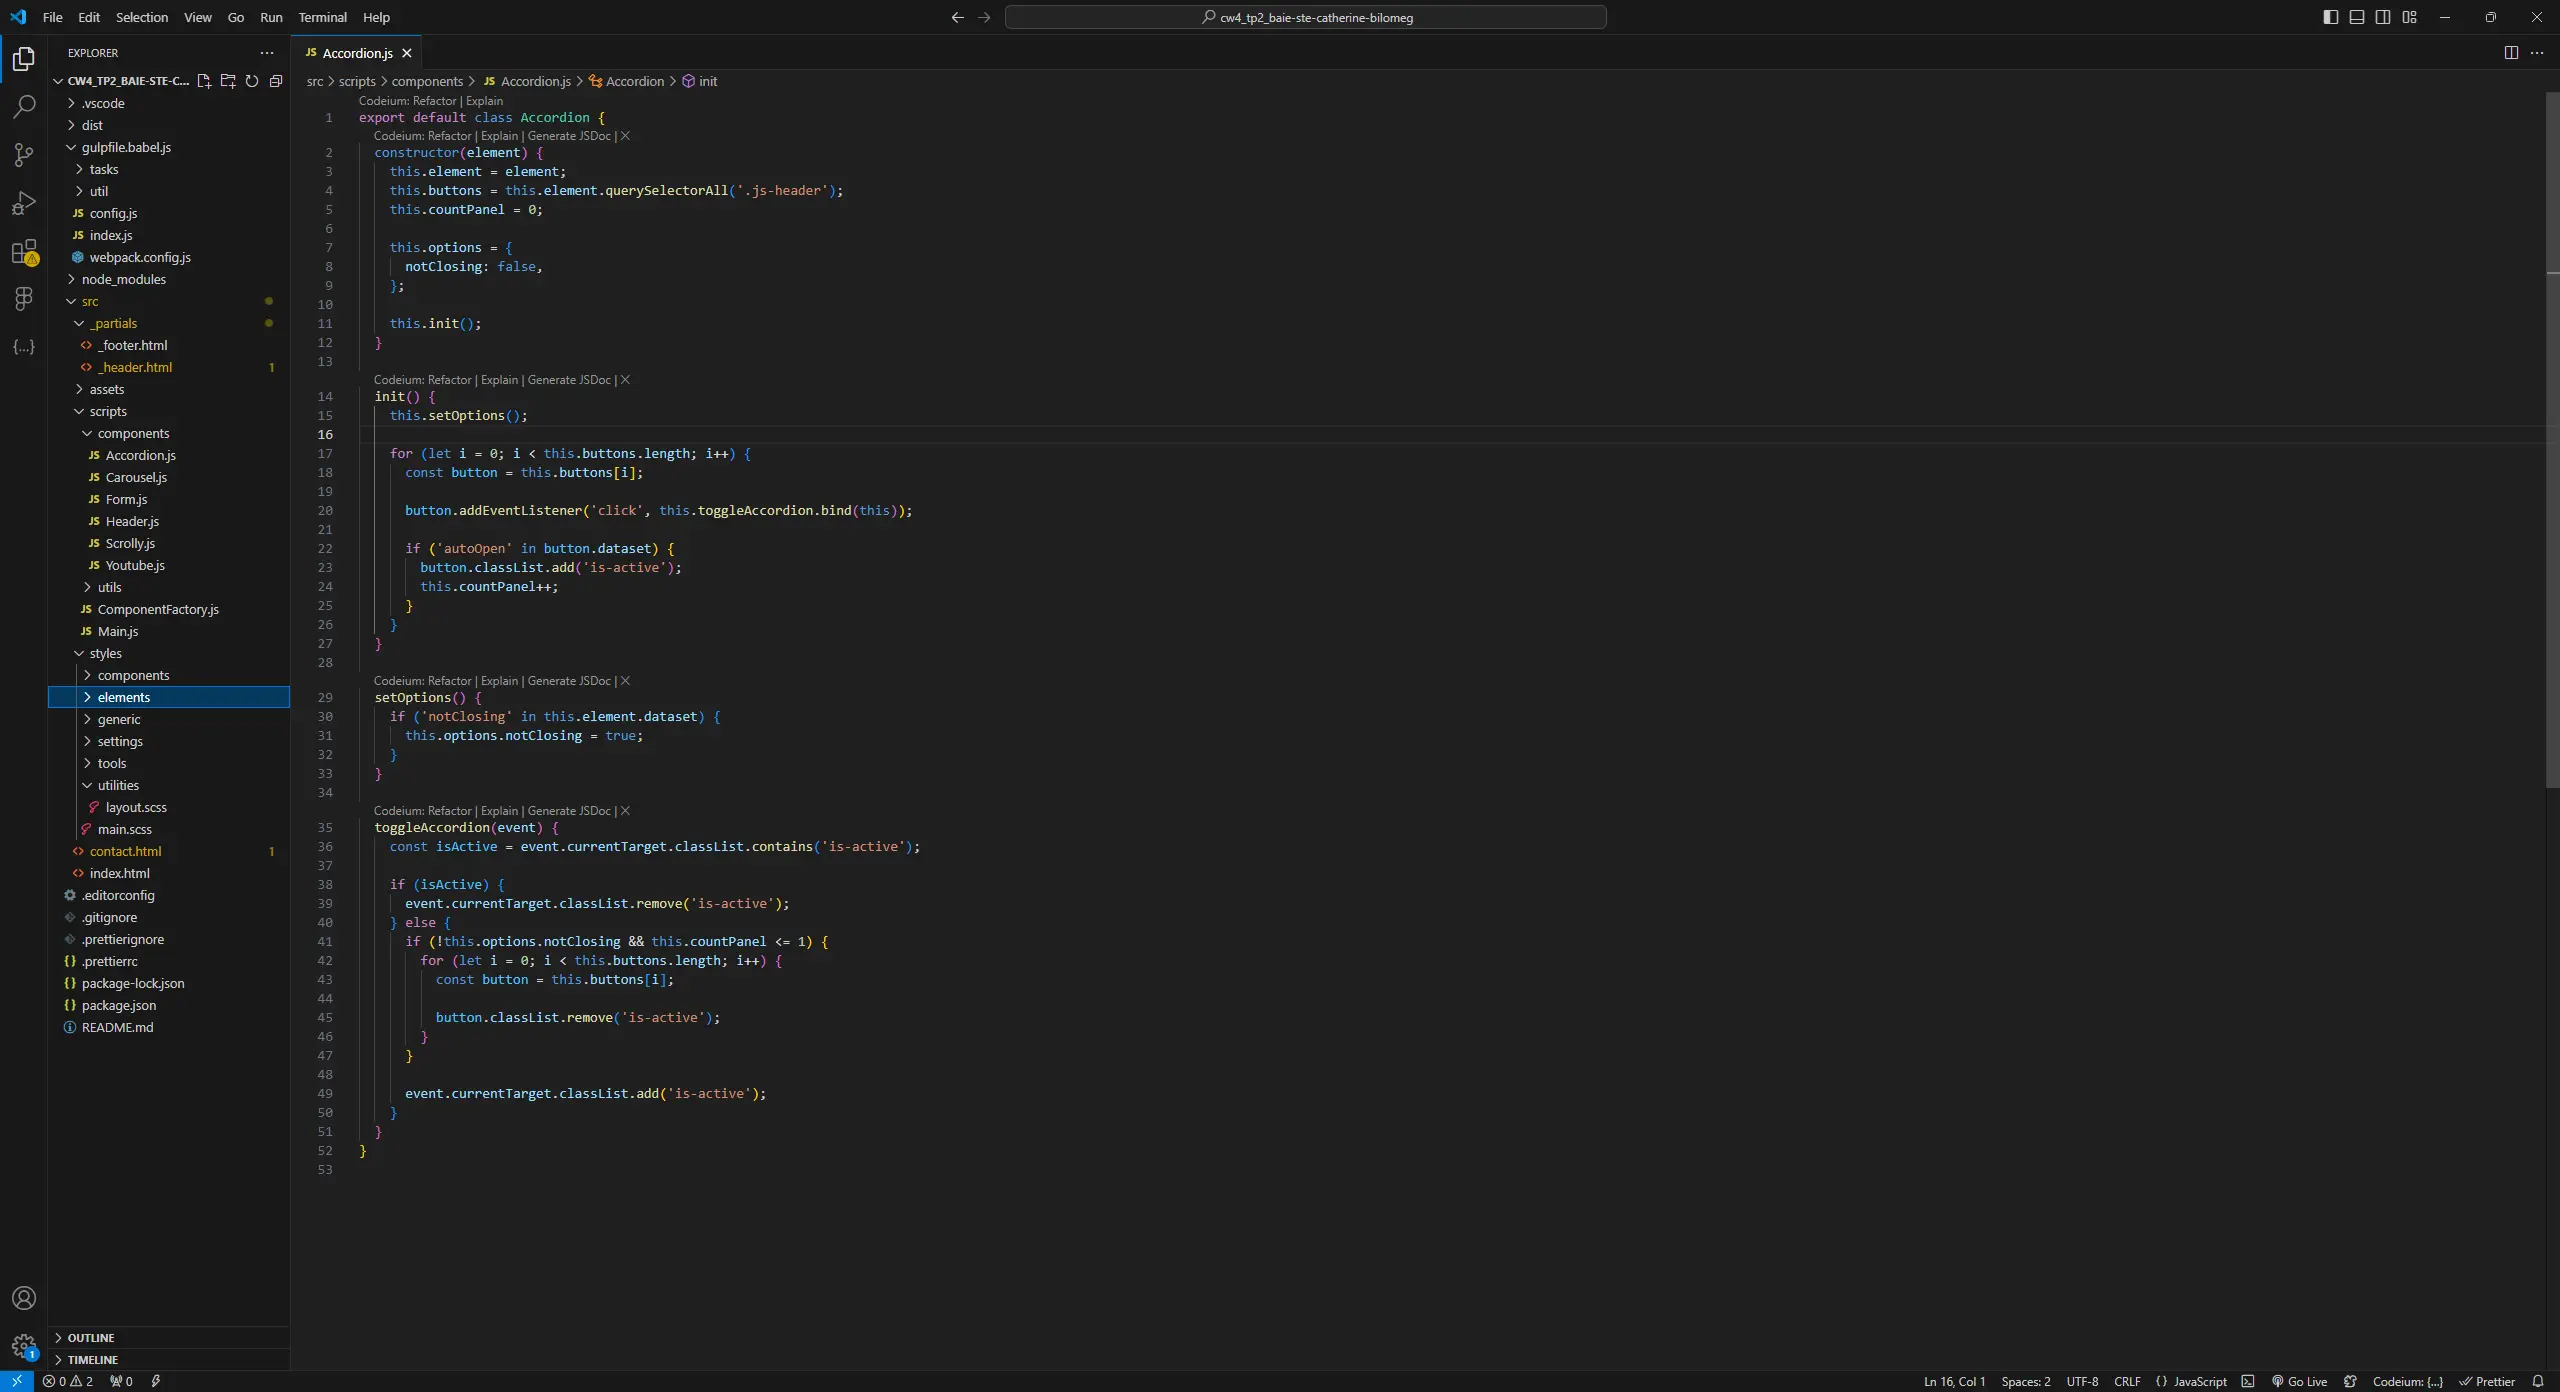The image size is (2560, 1392).
Task: Toggle the primary side bar visibility
Action: point(2329,17)
